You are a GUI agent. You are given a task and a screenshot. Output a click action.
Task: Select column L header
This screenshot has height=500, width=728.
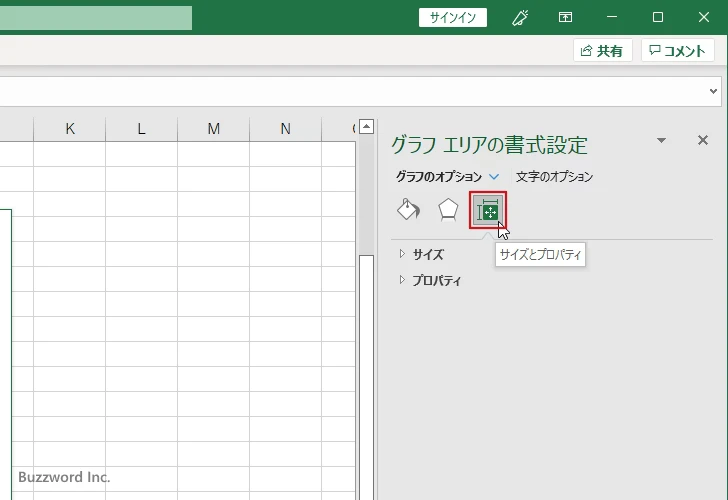tap(142, 129)
